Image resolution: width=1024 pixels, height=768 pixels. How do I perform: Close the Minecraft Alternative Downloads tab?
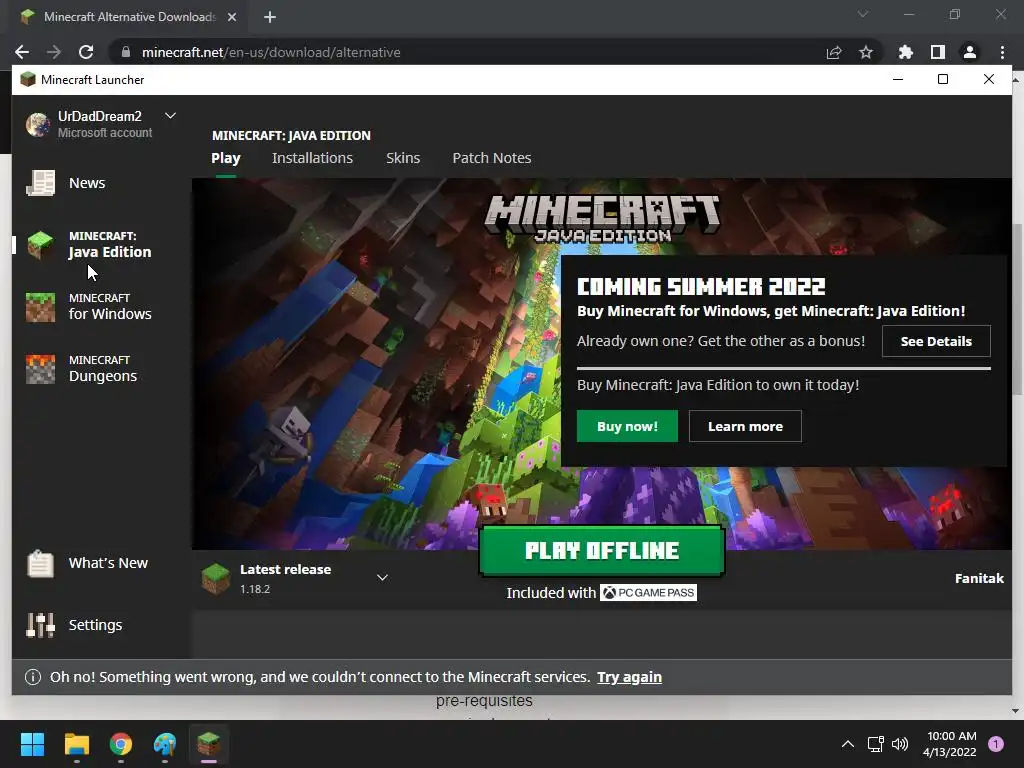[x=232, y=17]
